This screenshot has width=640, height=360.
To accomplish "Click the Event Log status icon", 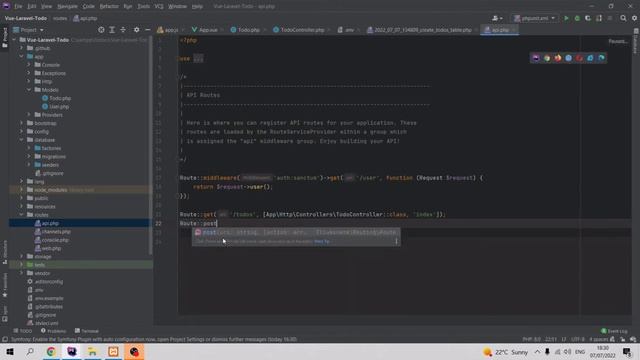I will tap(614, 331).
